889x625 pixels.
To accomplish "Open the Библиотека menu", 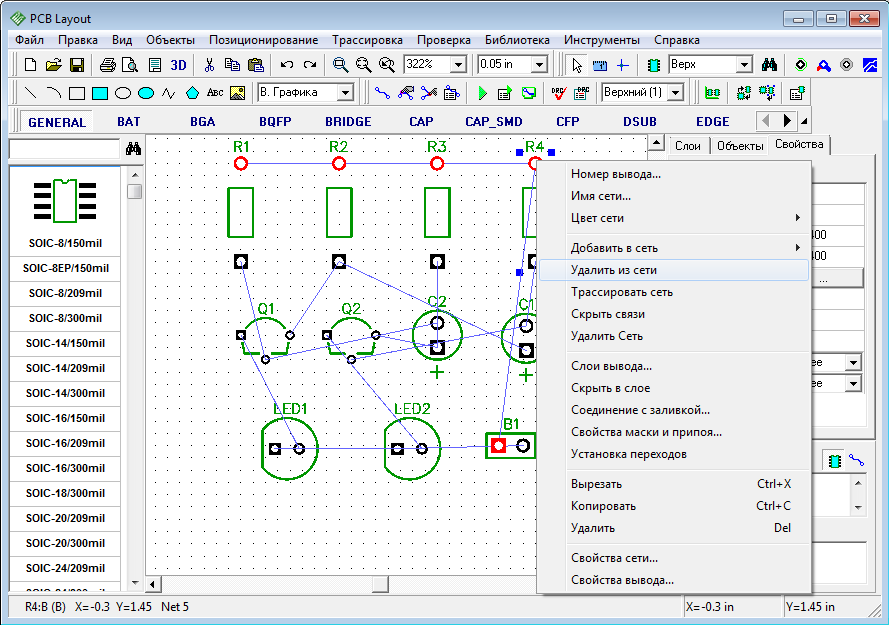I will tap(517, 40).
